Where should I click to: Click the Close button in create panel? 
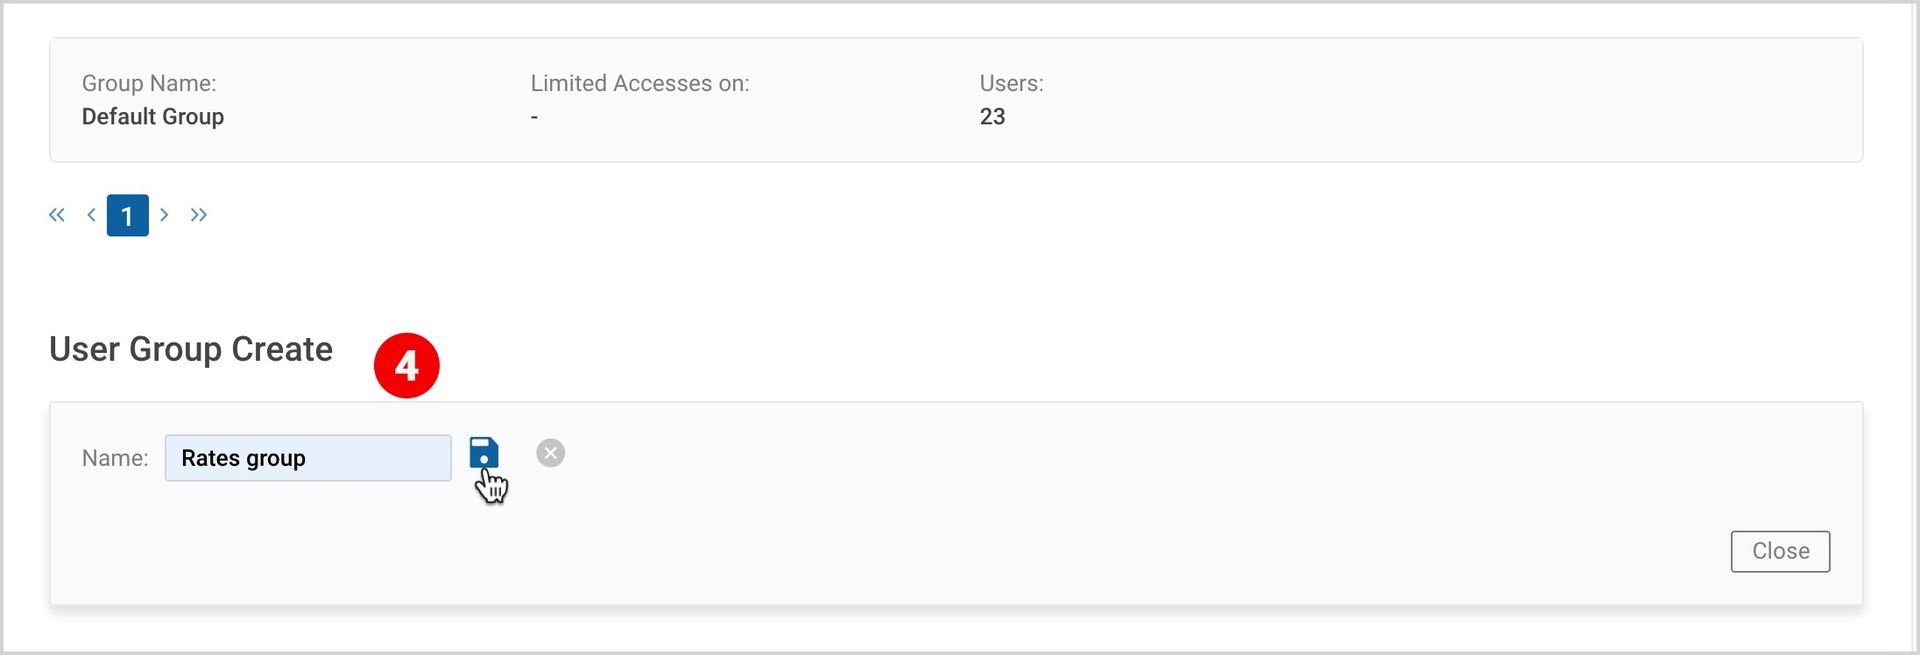tap(1780, 551)
